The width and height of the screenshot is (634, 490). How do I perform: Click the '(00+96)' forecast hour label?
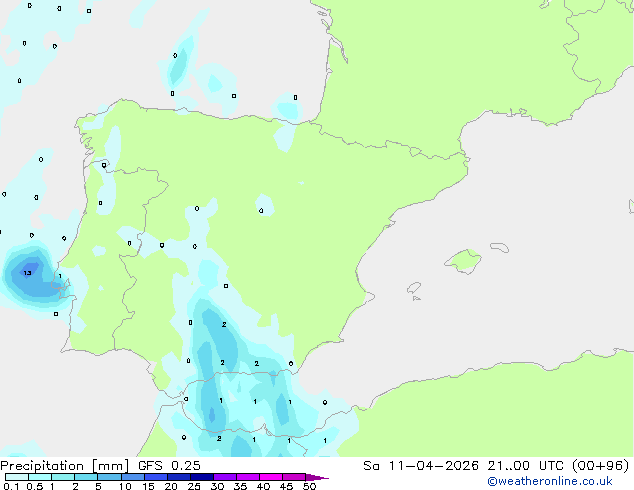tap(600, 466)
